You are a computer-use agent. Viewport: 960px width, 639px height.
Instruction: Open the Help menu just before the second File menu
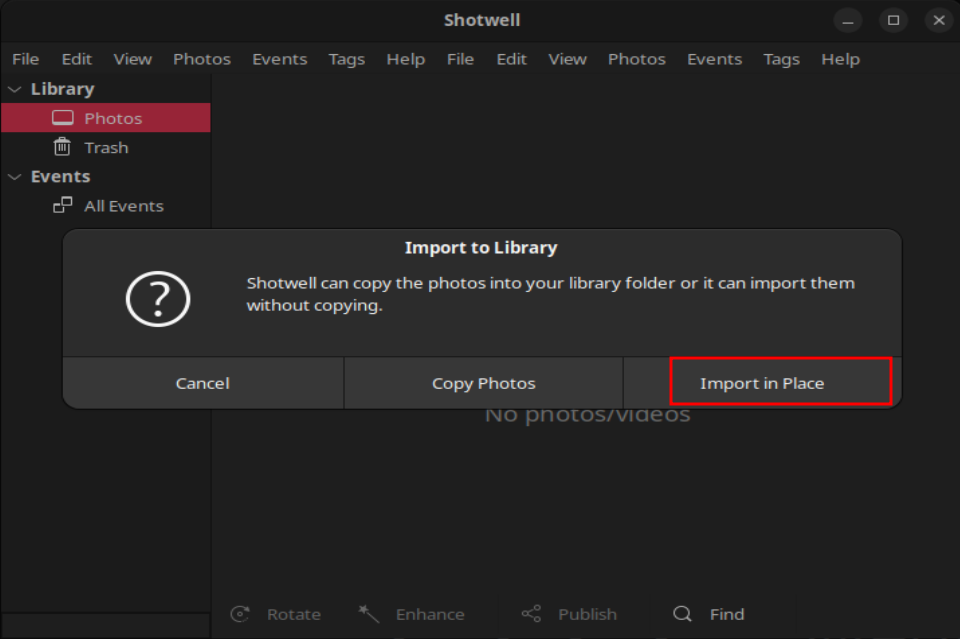[406, 59]
